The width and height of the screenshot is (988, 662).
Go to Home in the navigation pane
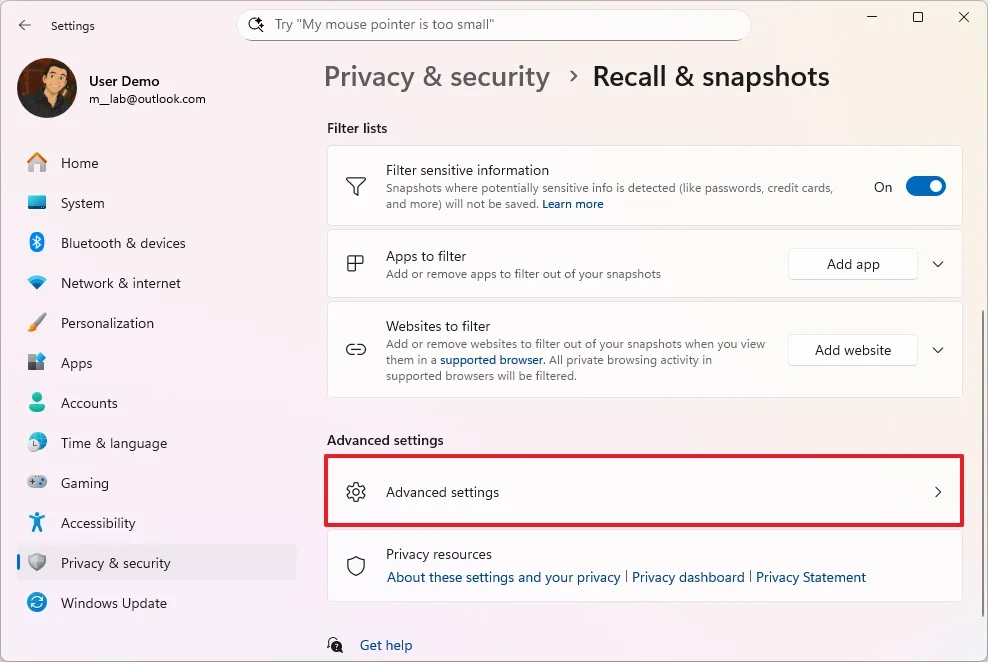pyautogui.click(x=81, y=163)
